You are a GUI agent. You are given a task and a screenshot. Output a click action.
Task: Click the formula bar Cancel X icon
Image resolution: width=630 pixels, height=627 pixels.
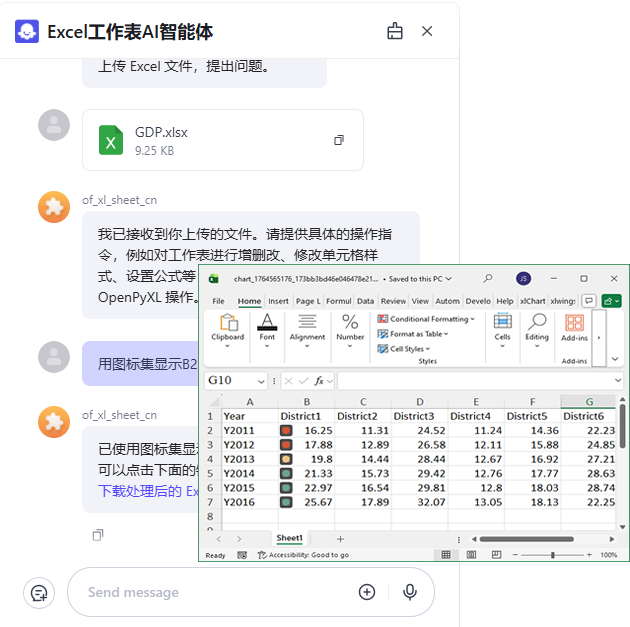(x=288, y=380)
